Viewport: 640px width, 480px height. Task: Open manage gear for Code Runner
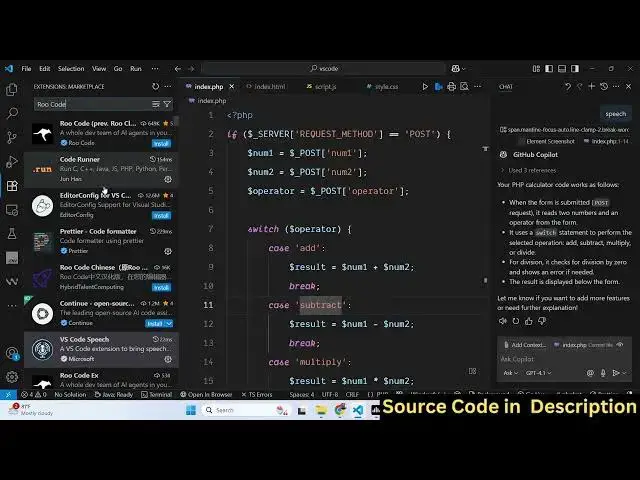168,179
